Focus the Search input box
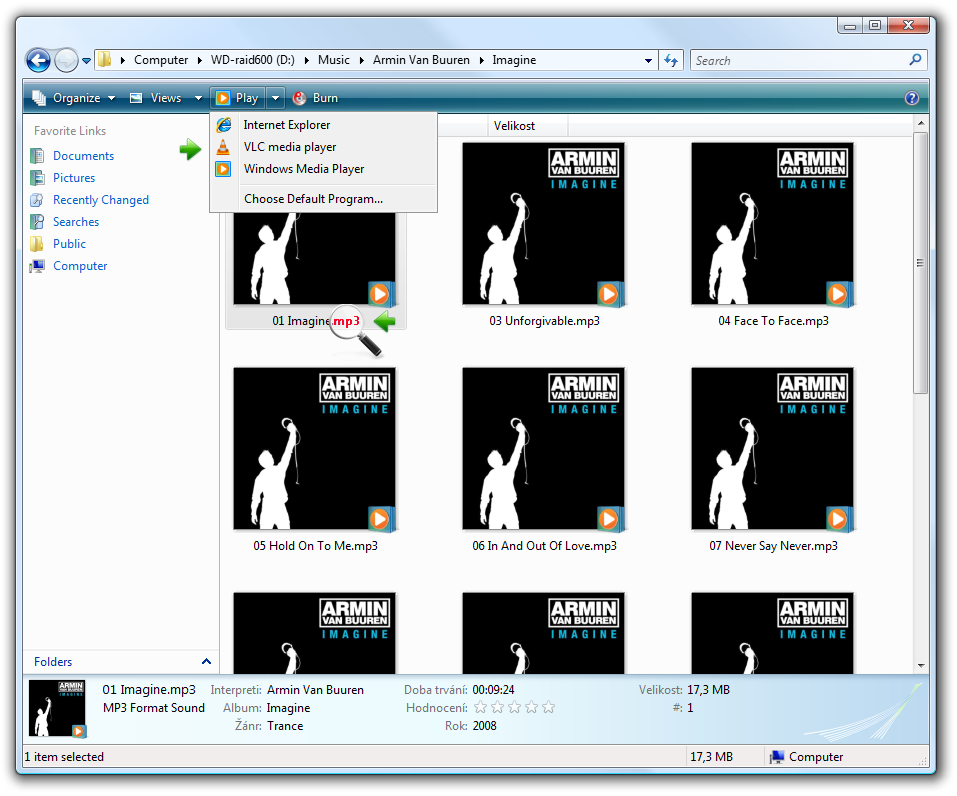 point(800,60)
